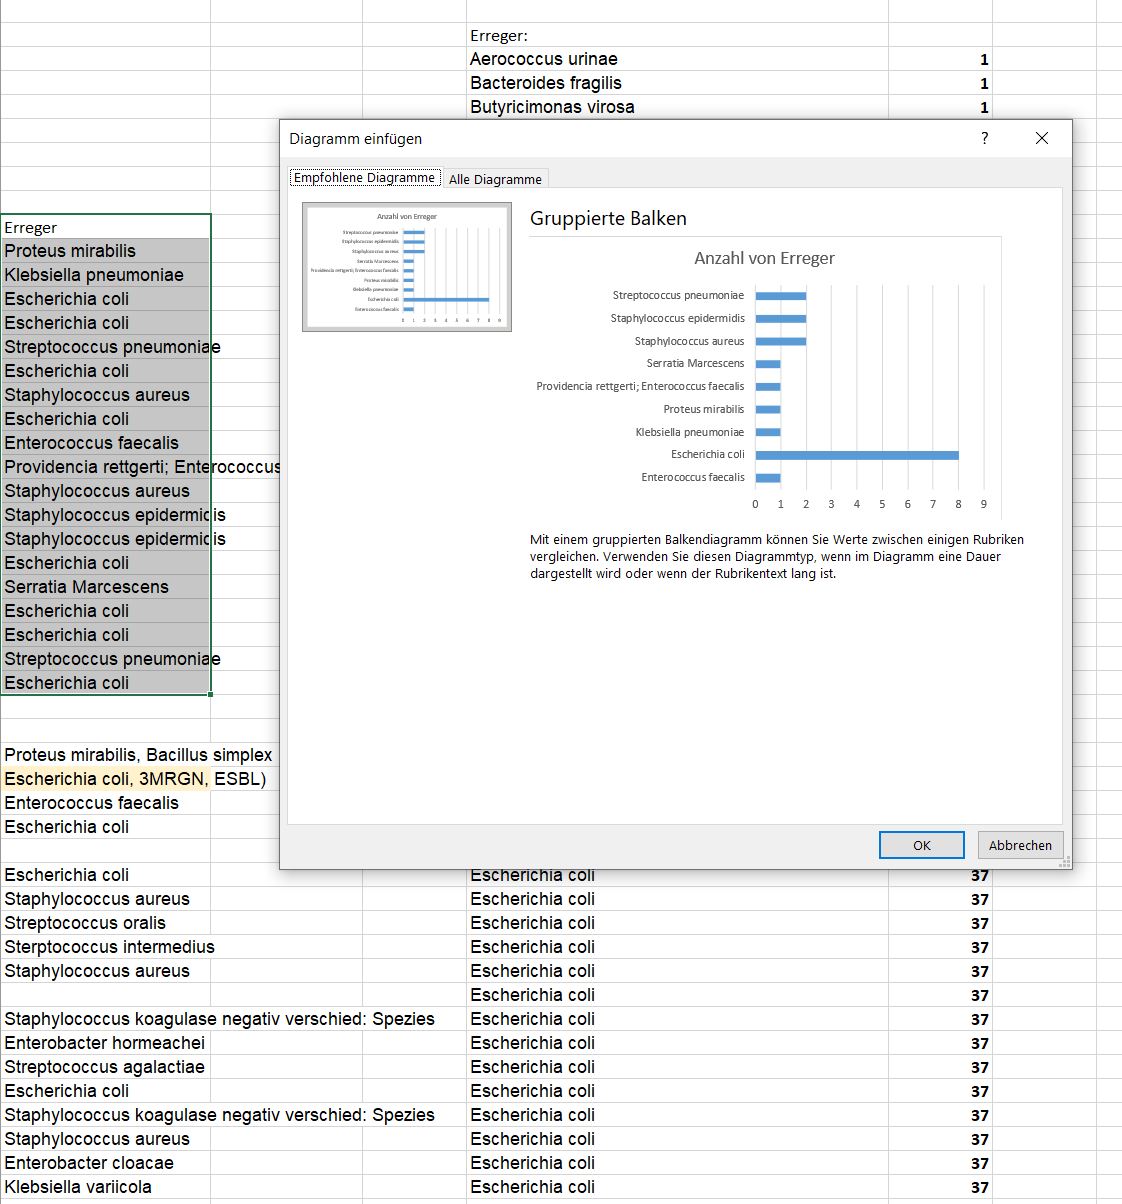1122x1204 pixels.
Task: Click the Anzahl von Erreger chart preview title
Action: (764, 258)
